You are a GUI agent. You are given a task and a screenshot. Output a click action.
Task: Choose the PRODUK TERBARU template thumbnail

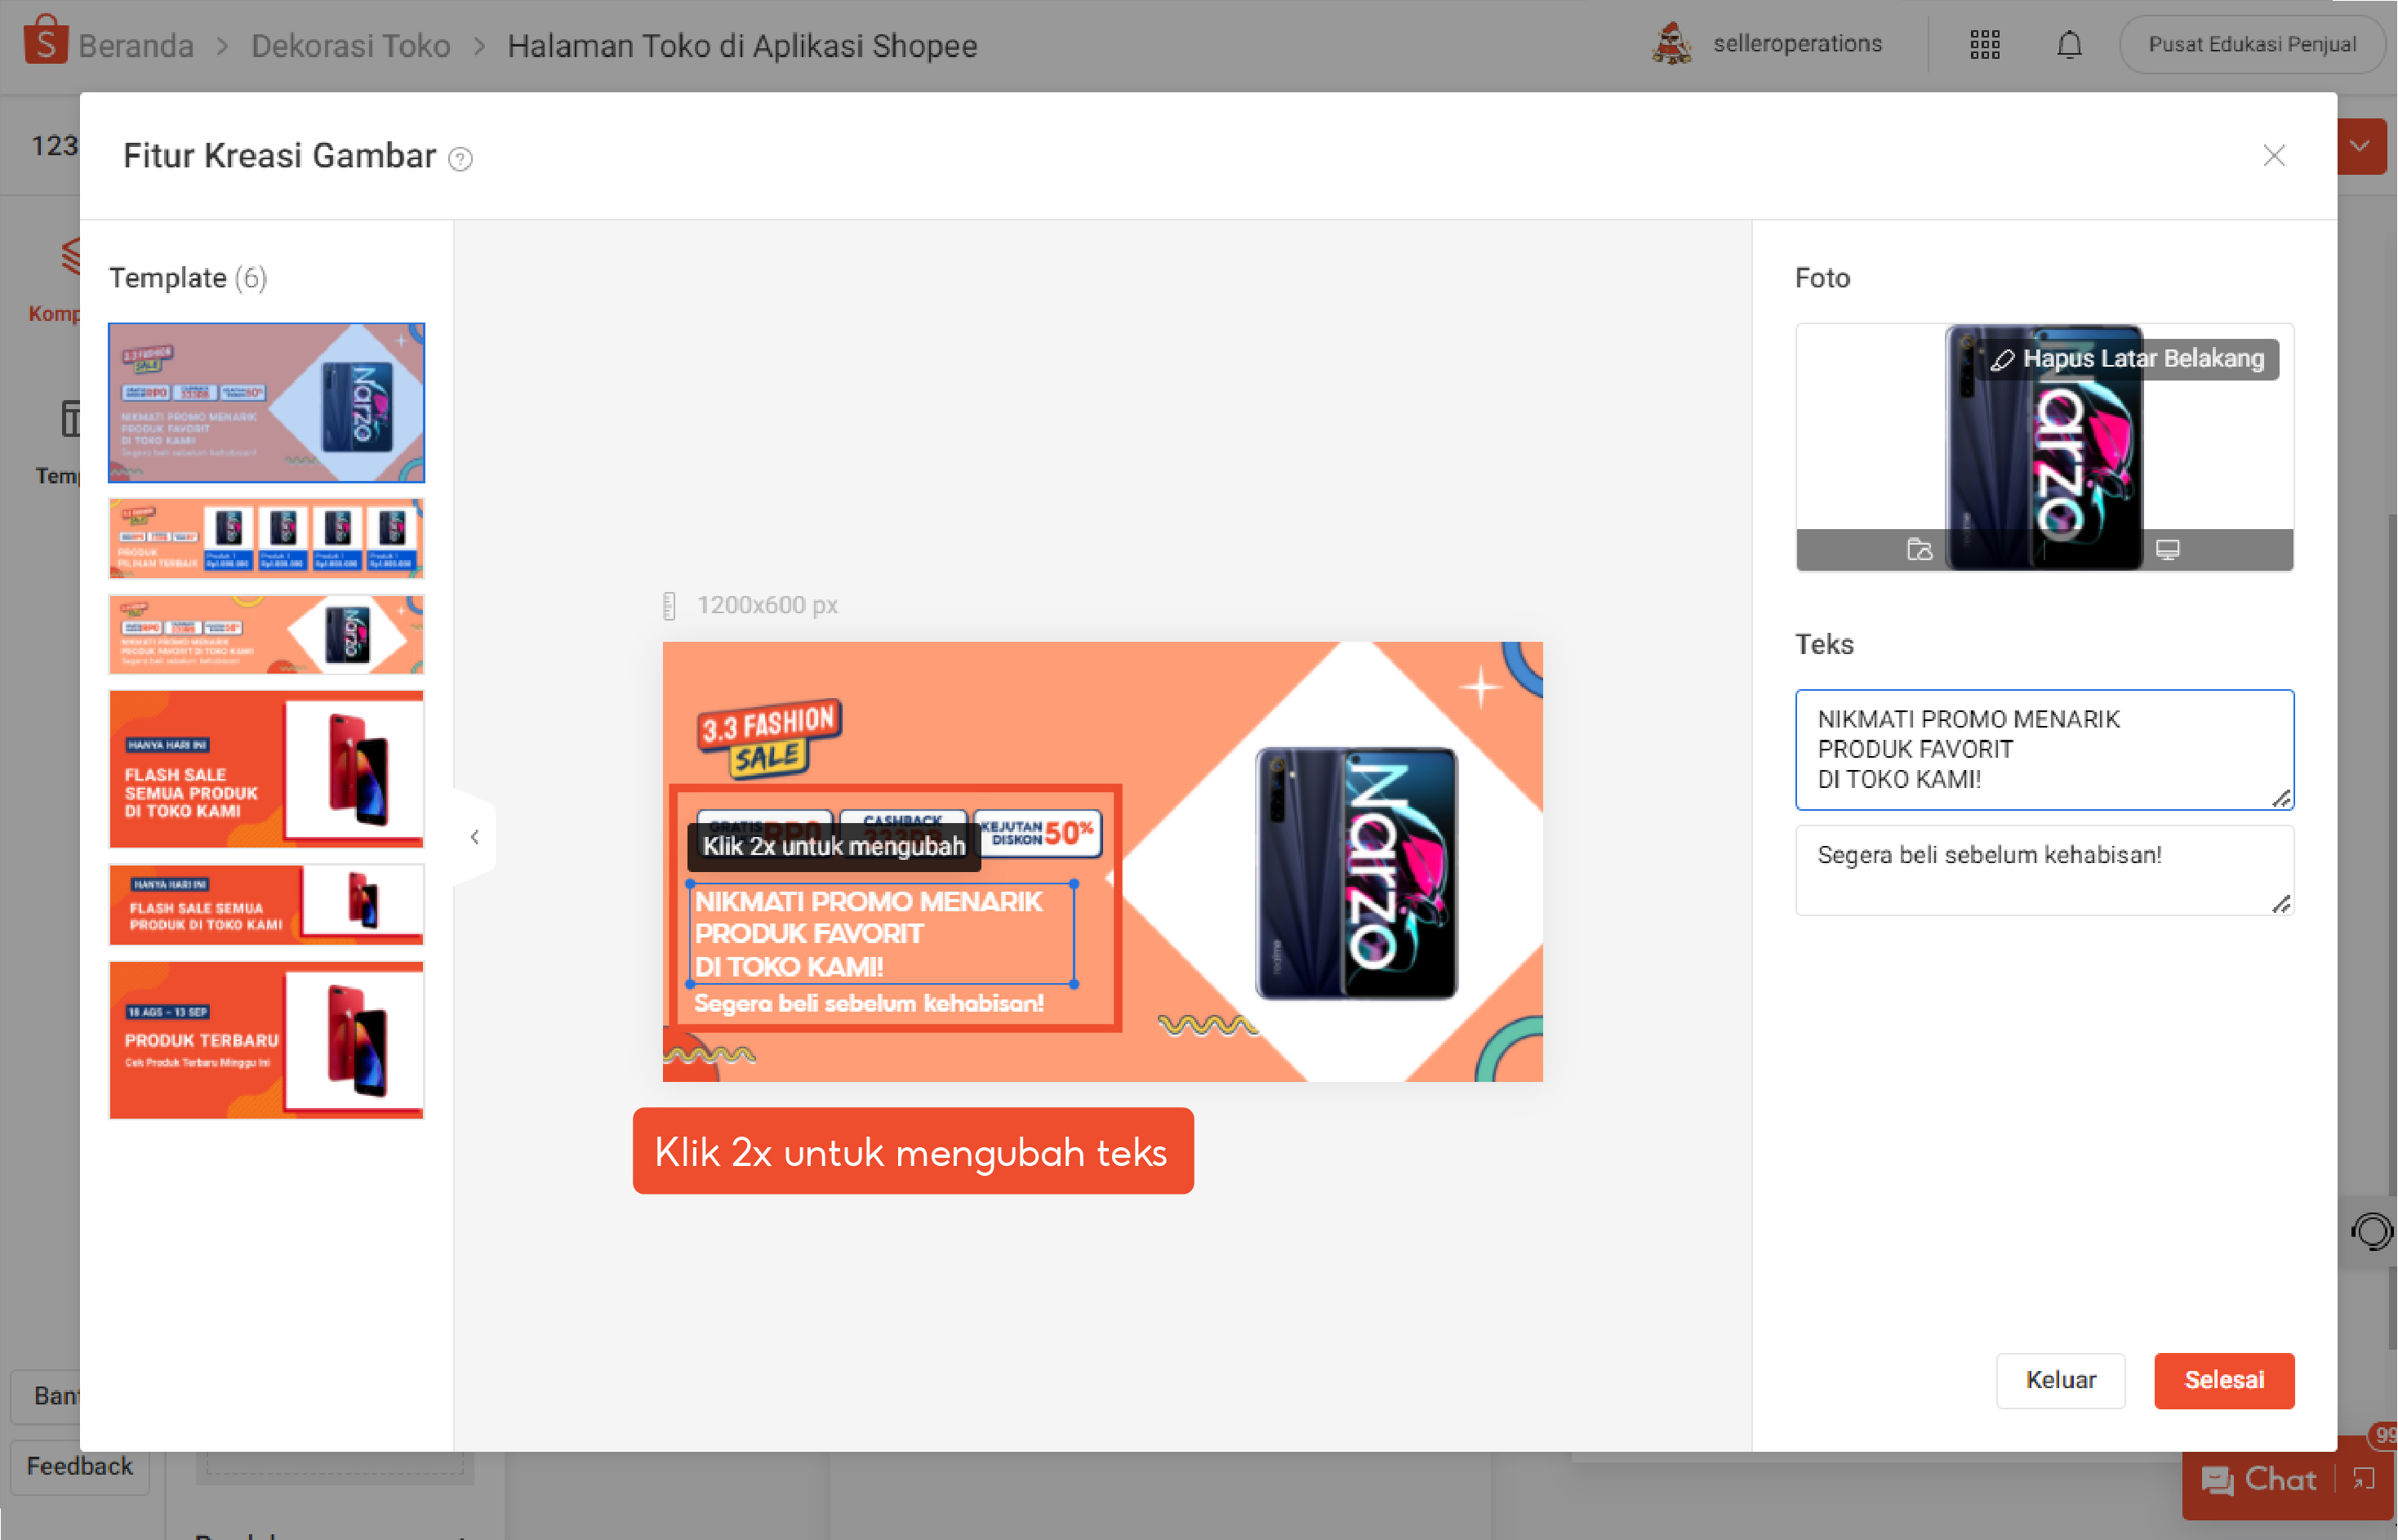(x=266, y=1040)
